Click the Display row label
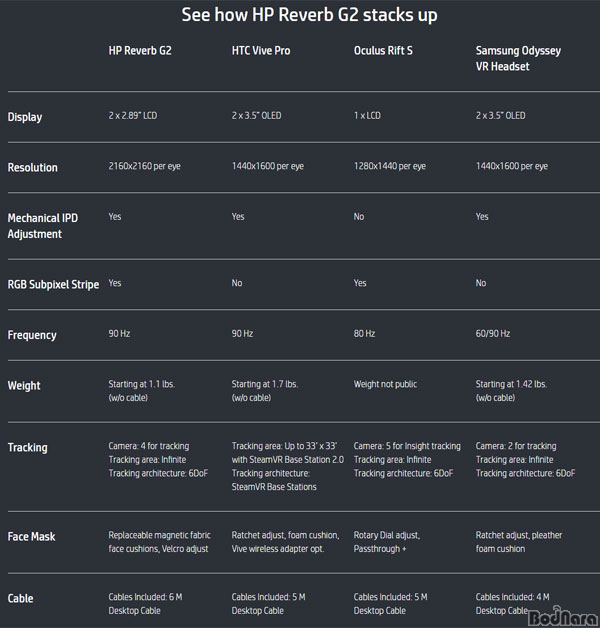This screenshot has width=600, height=628. [x=25, y=117]
